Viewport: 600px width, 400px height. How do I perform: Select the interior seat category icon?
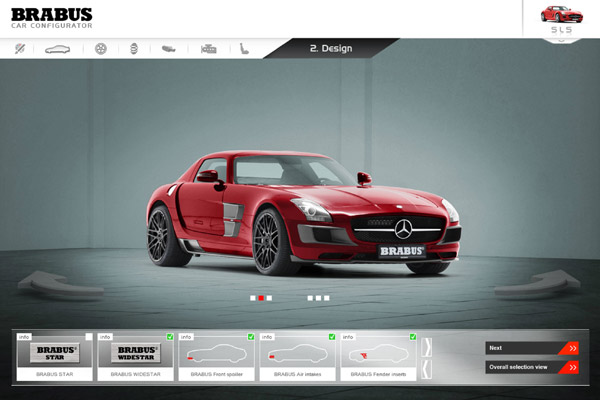245,48
